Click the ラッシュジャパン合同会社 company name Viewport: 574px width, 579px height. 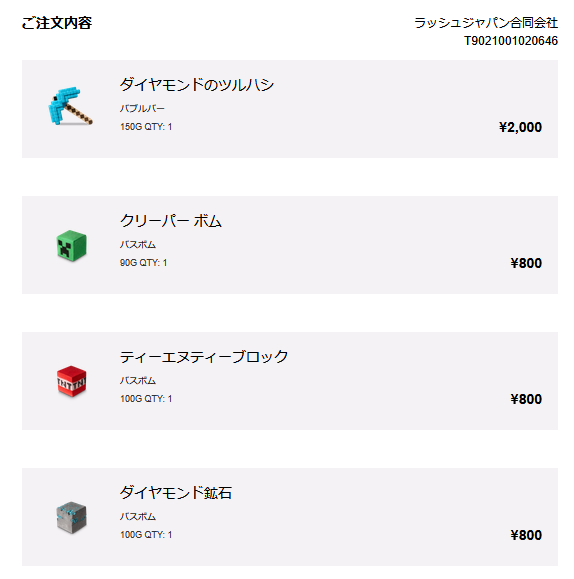pos(486,23)
